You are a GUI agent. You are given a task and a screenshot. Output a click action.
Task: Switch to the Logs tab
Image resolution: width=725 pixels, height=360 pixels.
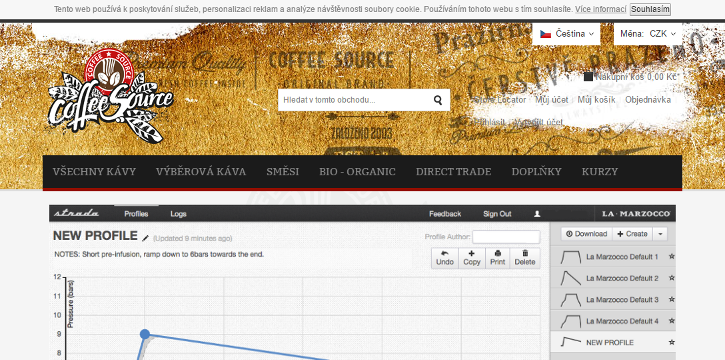[178, 214]
